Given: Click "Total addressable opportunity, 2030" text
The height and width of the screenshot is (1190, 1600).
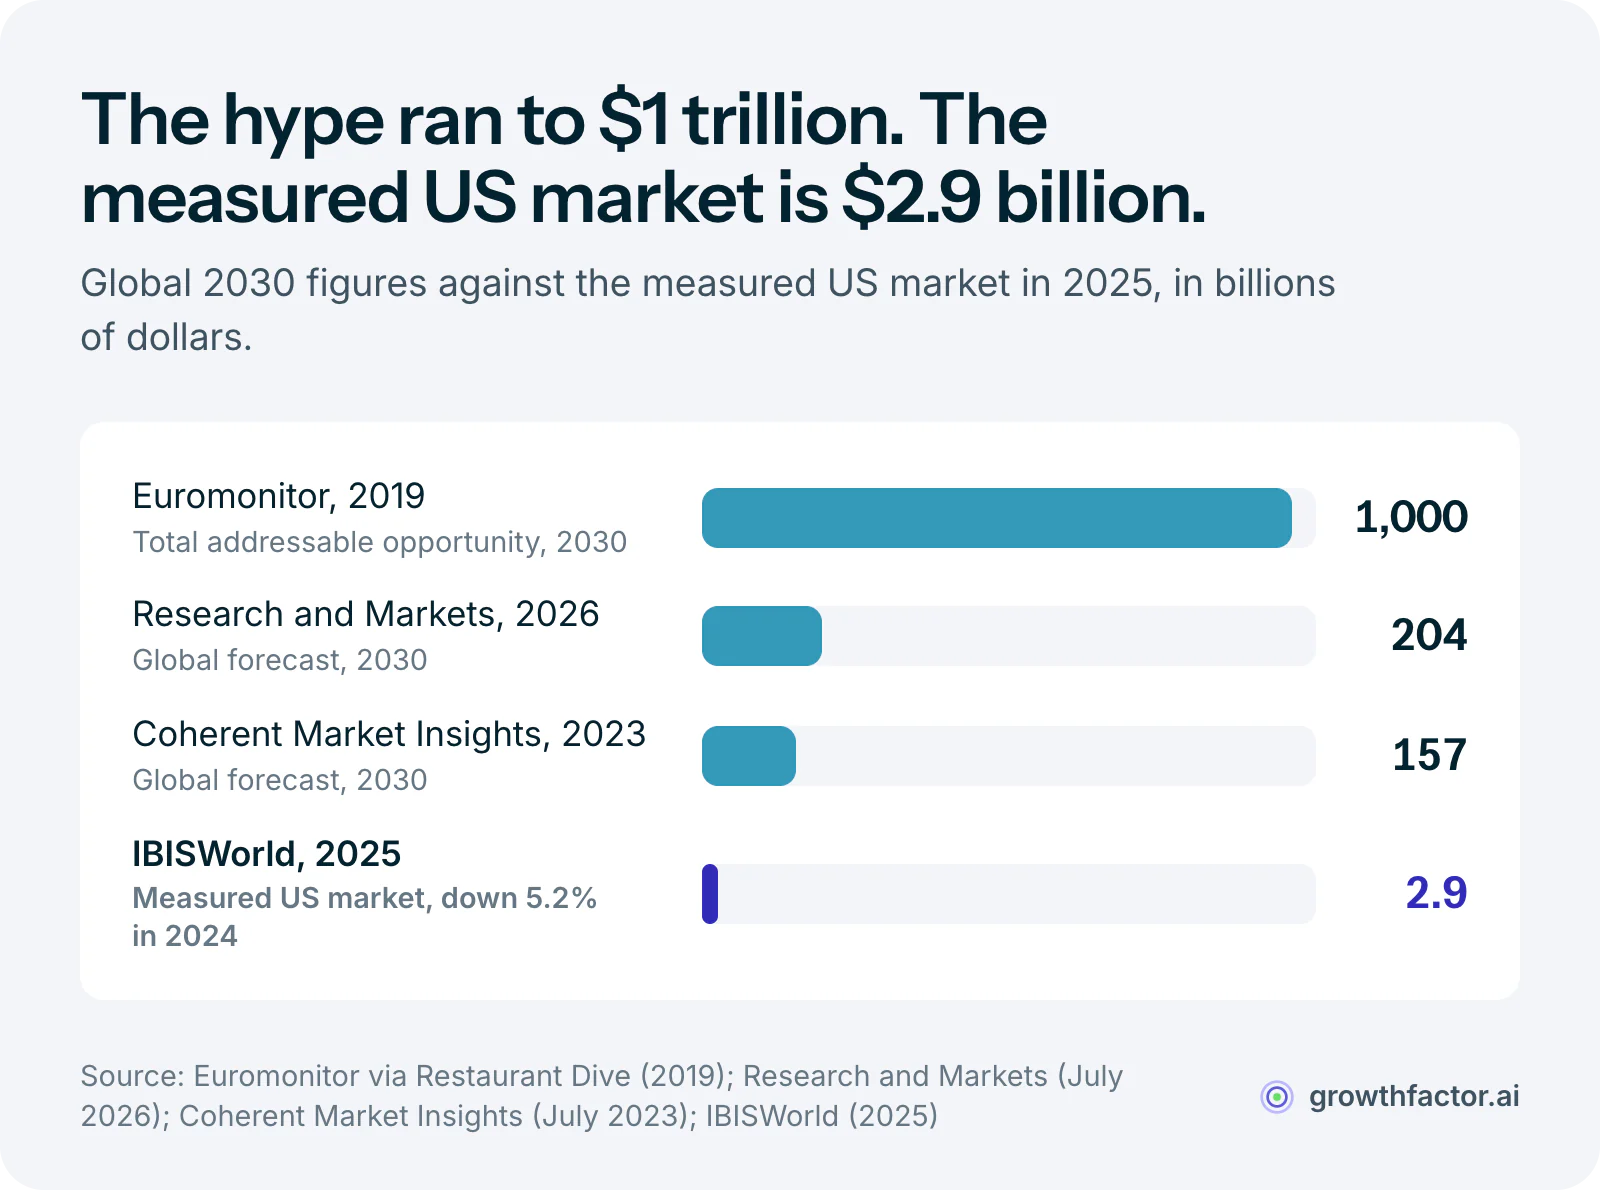Looking at the screenshot, I should [x=380, y=542].
